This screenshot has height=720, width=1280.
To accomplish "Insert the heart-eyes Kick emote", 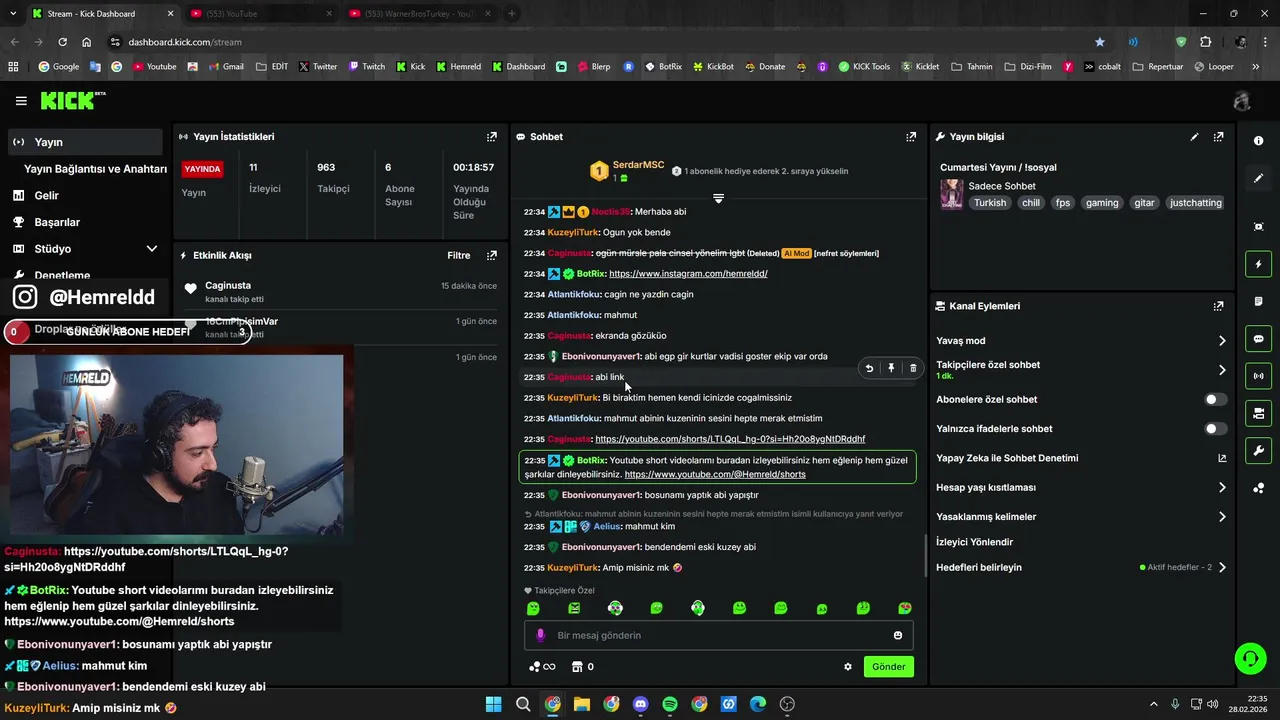I will 905,608.
